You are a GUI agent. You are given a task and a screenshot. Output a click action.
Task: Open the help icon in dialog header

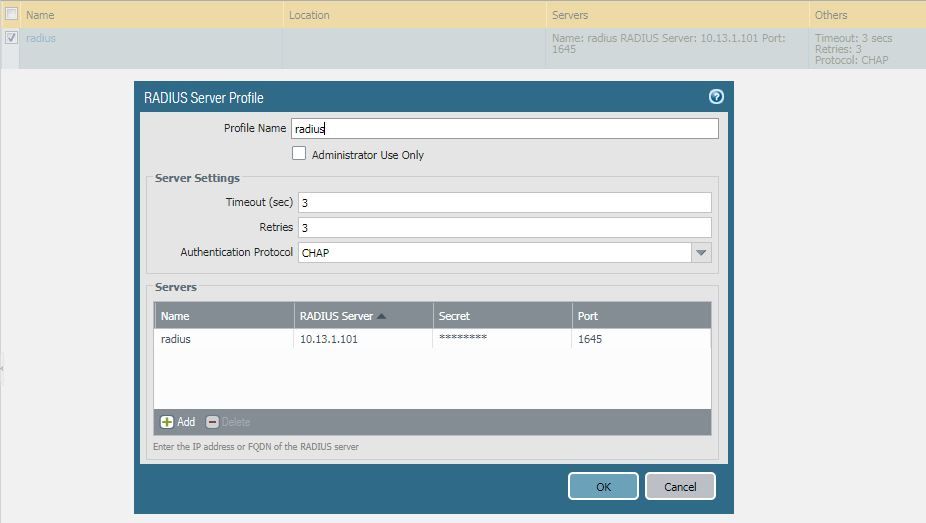point(715,97)
